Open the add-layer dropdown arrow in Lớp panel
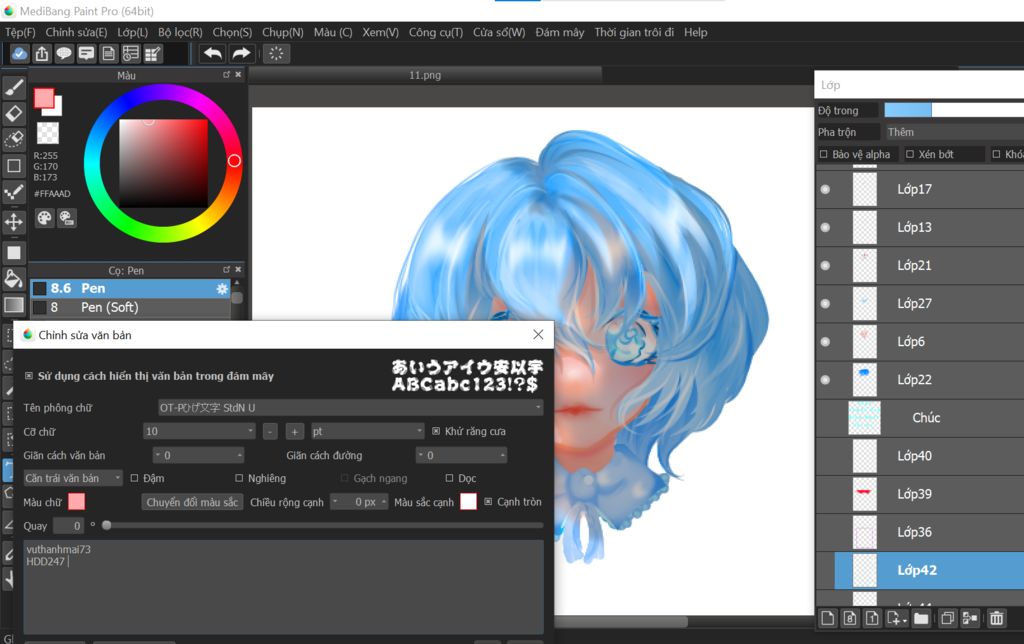 [904, 620]
